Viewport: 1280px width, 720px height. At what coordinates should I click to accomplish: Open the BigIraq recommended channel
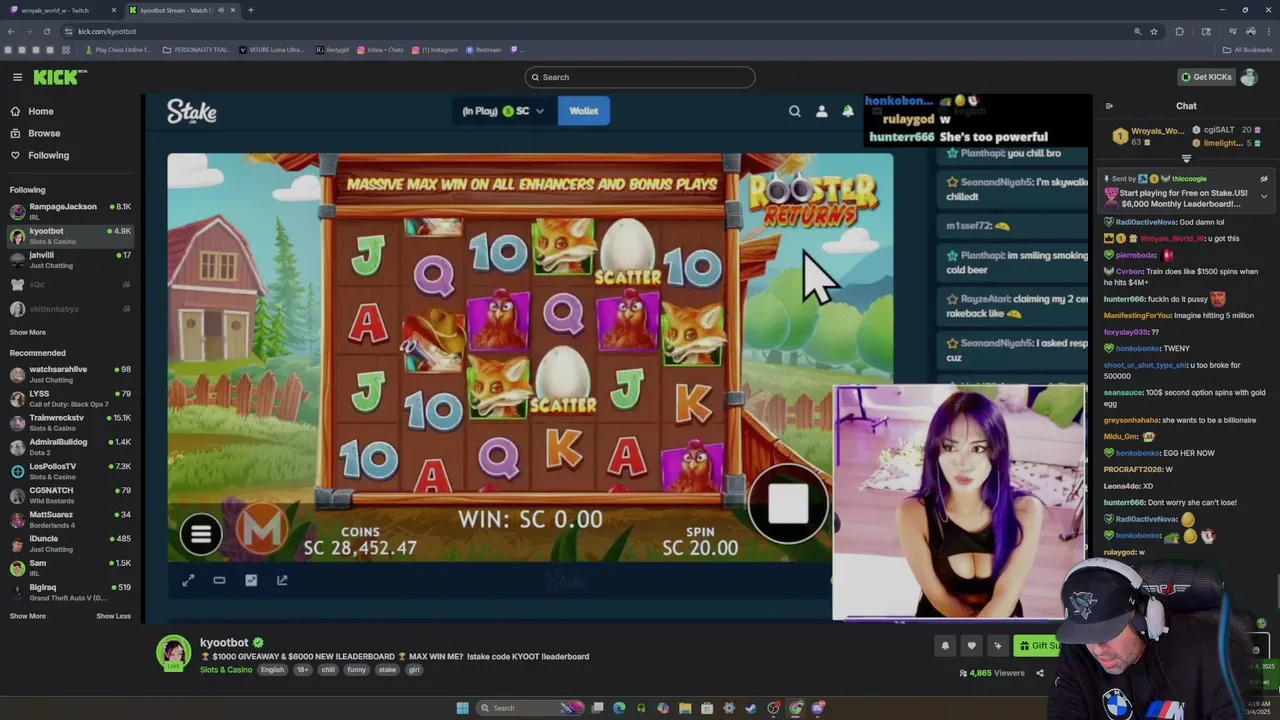tap(70, 592)
